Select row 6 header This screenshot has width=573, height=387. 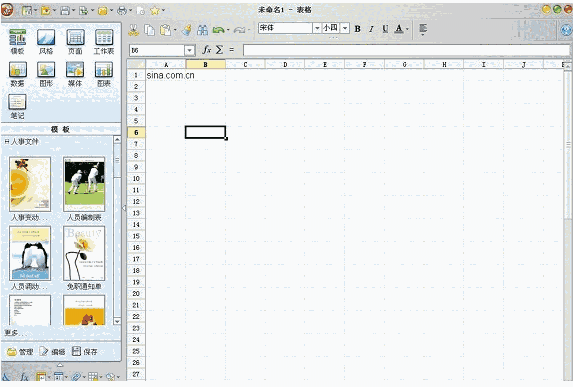(x=136, y=132)
